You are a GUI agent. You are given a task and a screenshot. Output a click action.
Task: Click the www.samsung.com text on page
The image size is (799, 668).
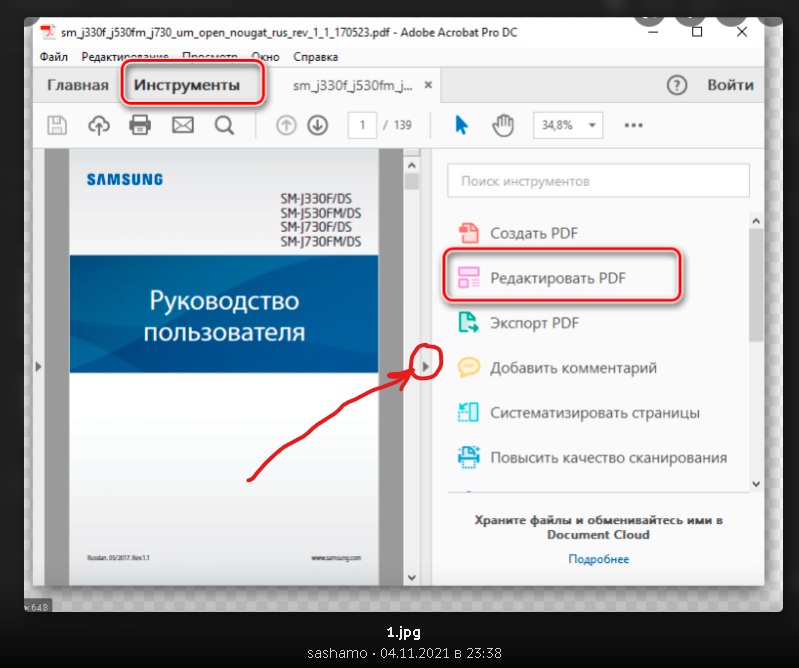336,558
